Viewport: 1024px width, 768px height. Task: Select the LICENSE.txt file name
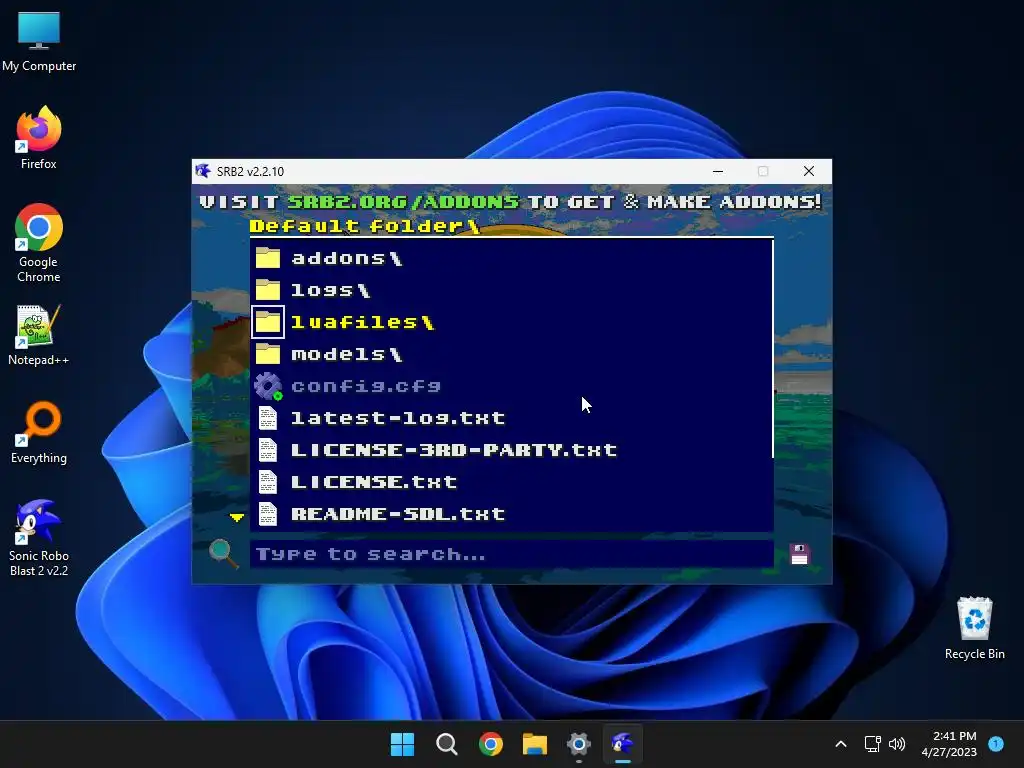pos(374,483)
